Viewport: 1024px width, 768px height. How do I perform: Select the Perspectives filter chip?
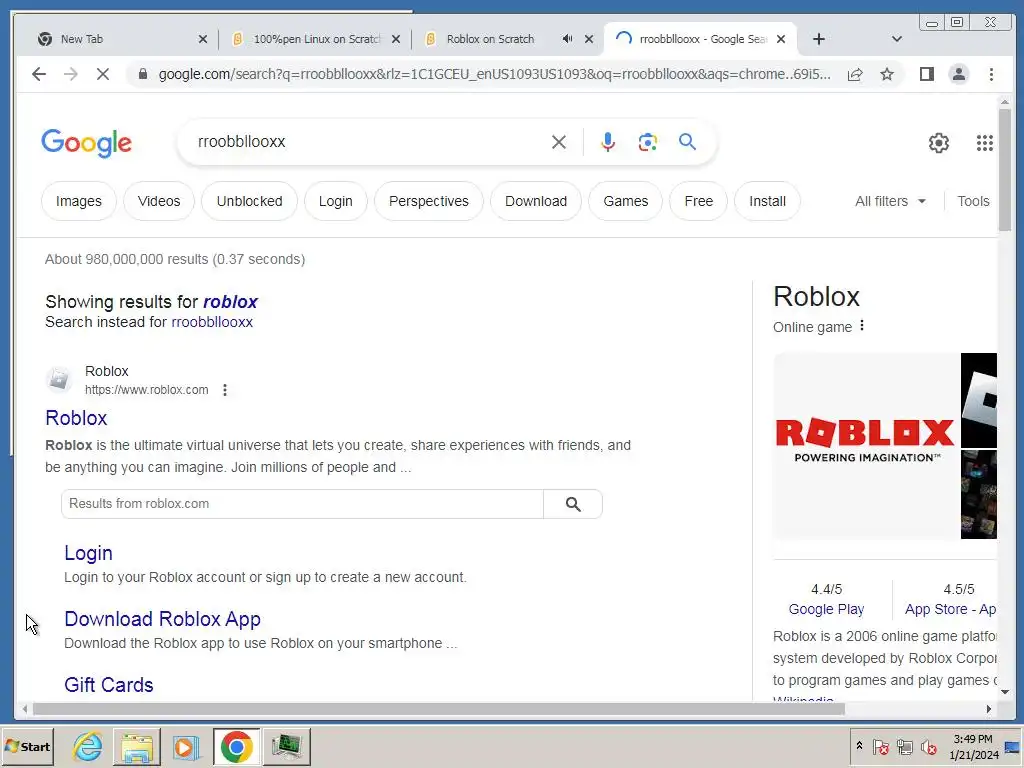[x=428, y=201]
